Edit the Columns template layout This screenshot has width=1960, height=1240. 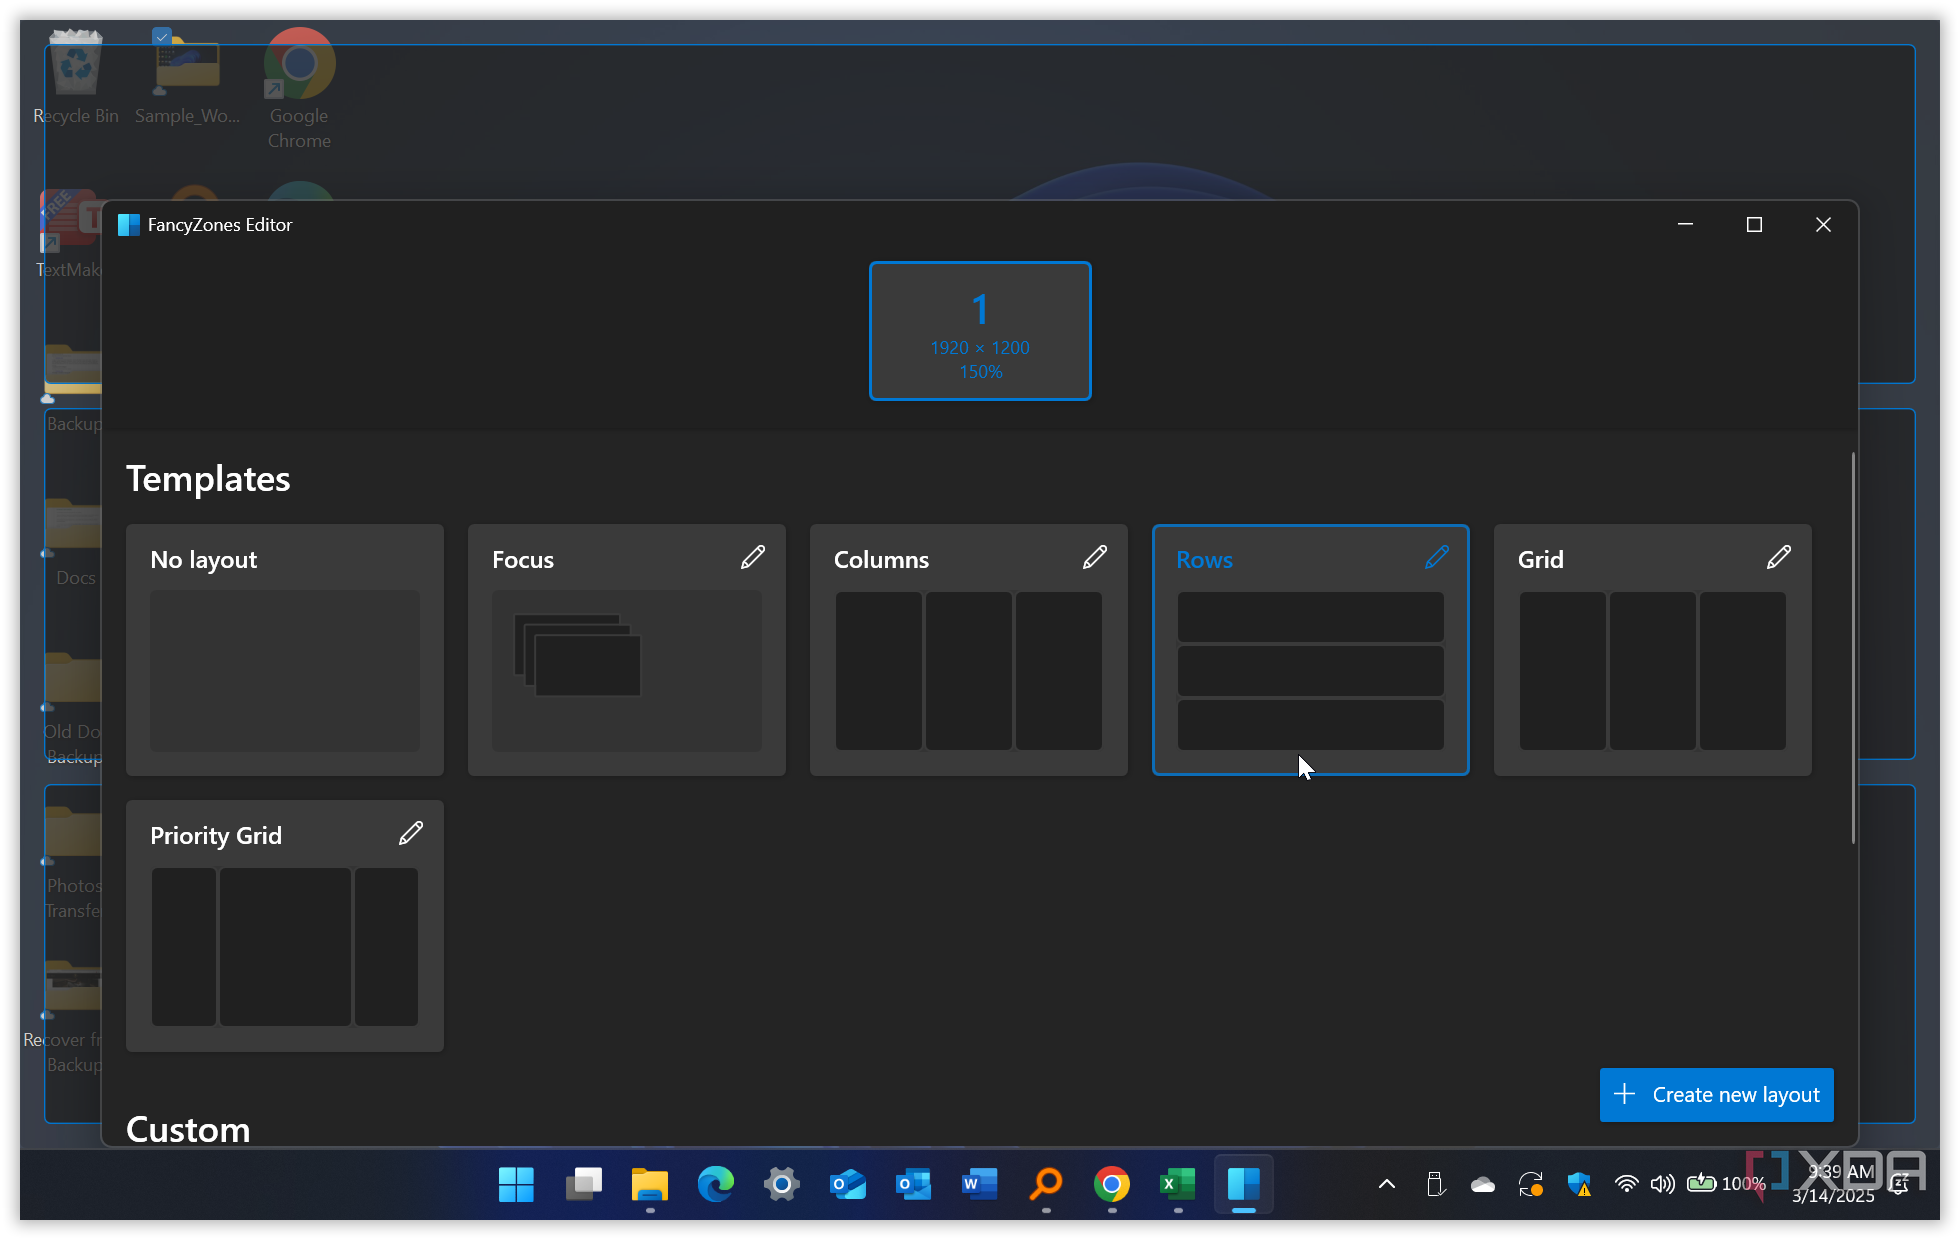click(x=1095, y=558)
